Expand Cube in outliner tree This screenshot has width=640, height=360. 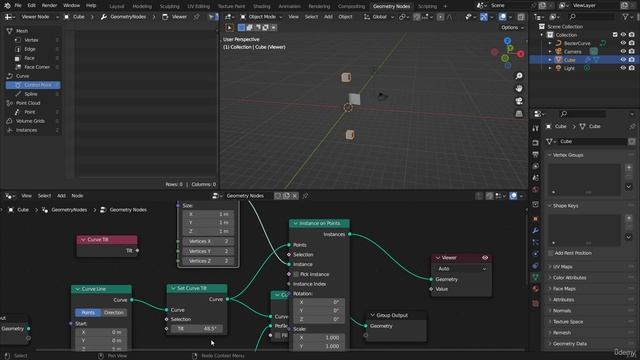[x=550, y=60]
